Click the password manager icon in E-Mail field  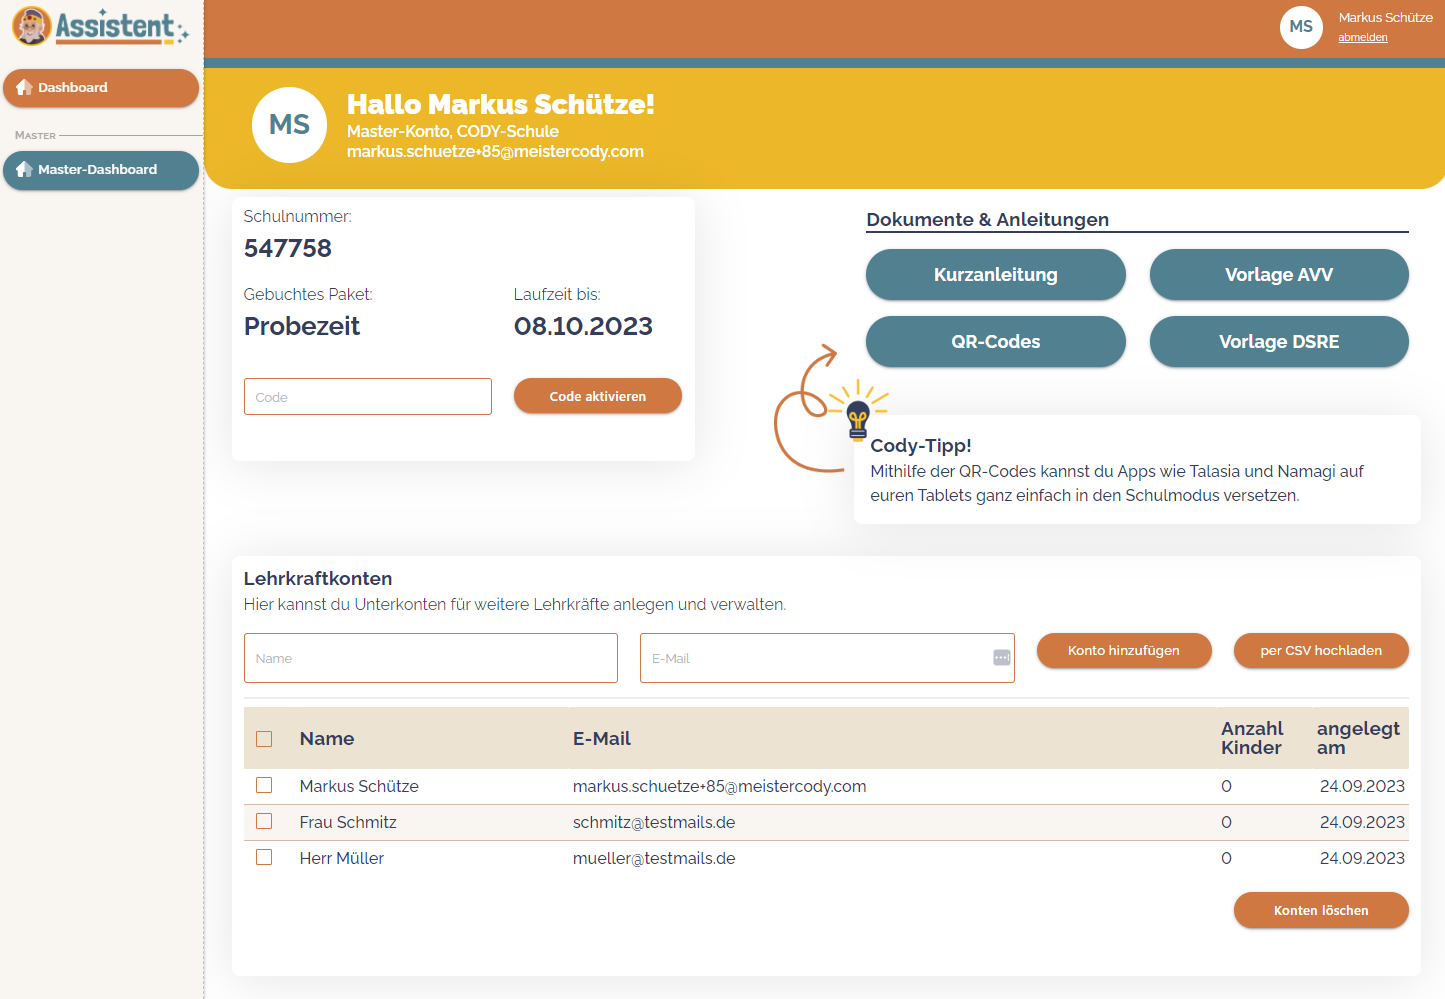(x=1001, y=657)
